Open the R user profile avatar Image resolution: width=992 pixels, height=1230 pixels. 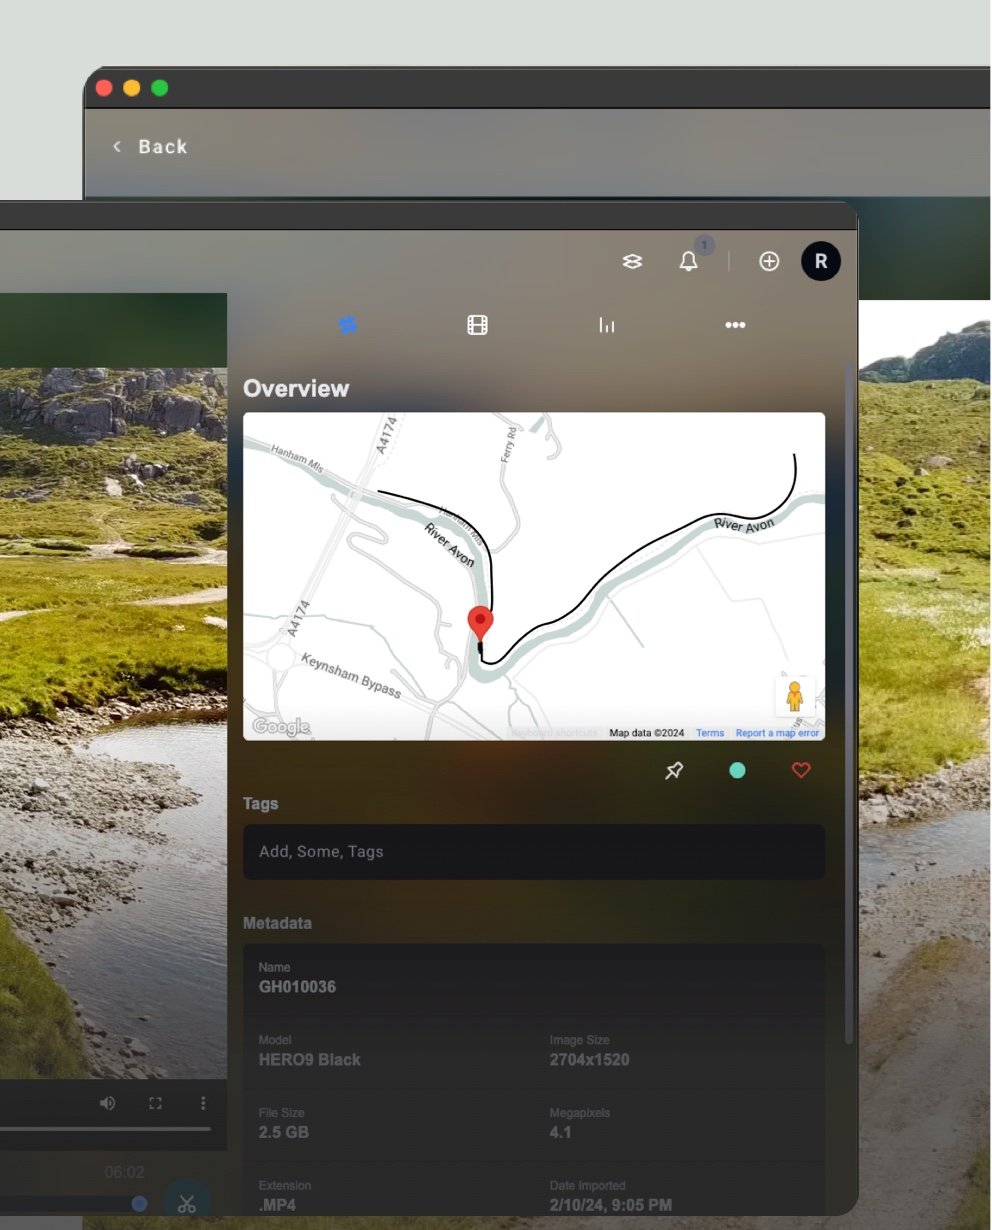(x=820, y=262)
